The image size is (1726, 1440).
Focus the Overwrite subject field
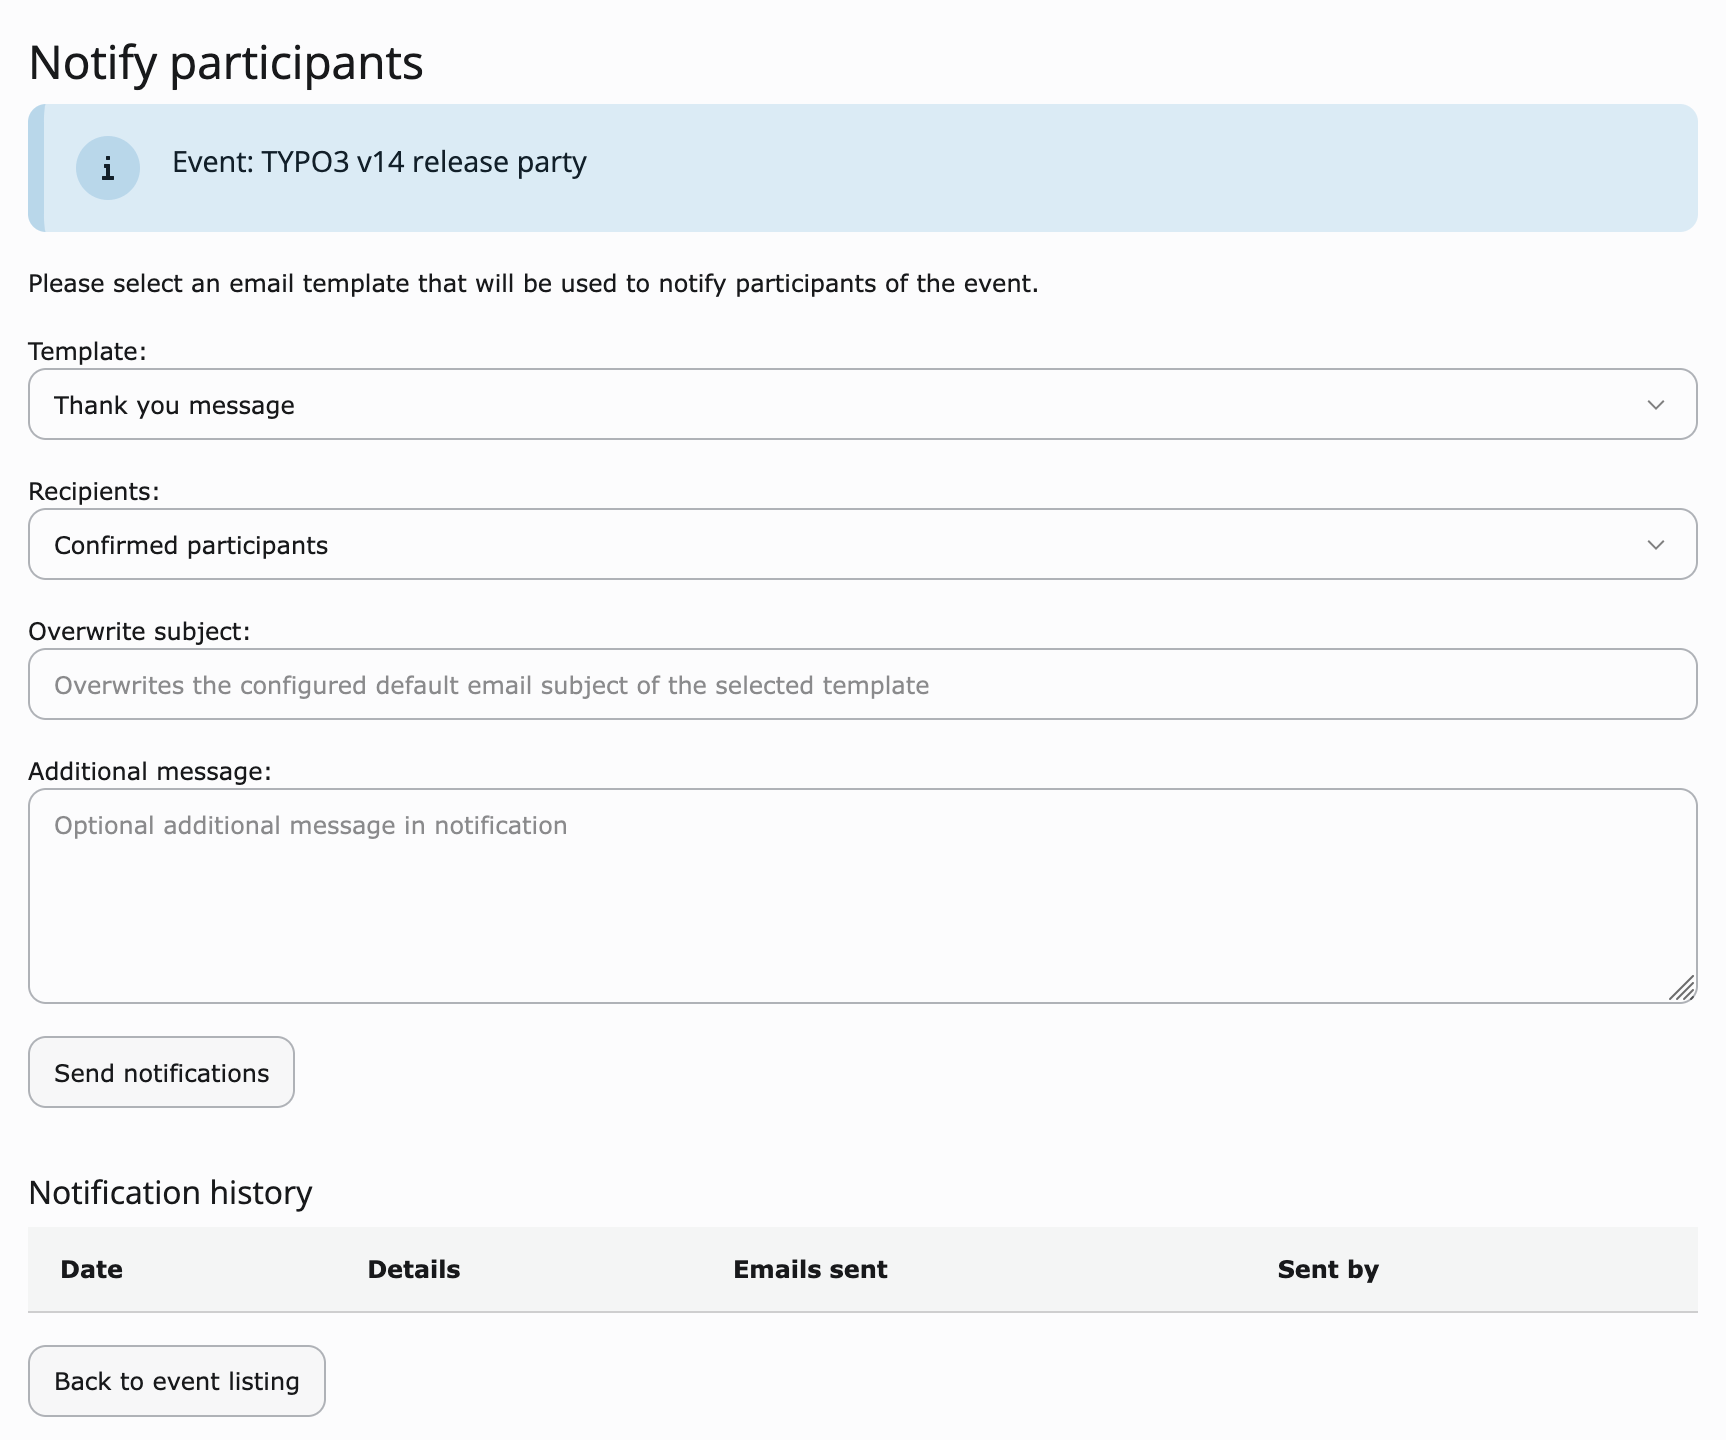point(863,684)
